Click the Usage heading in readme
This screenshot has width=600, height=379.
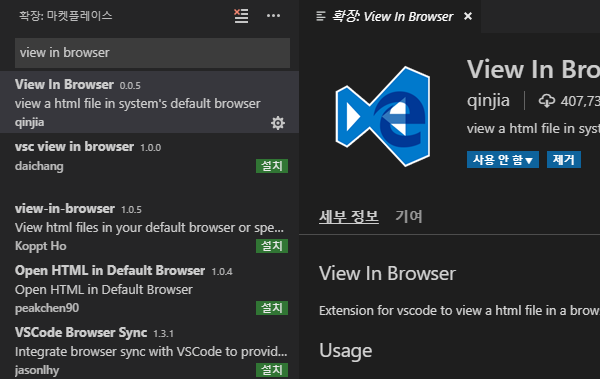346,351
